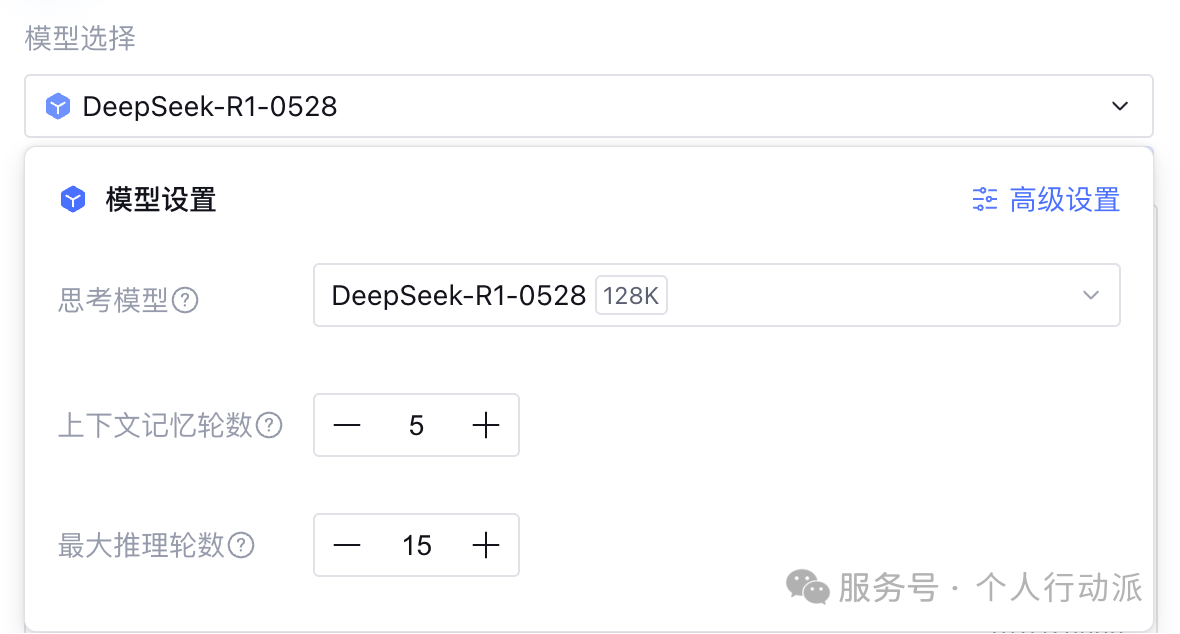Select DeepSeek-R1-0528 text in 思考模型 field
Image resolution: width=1180 pixels, height=634 pixels.
click(458, 296)
